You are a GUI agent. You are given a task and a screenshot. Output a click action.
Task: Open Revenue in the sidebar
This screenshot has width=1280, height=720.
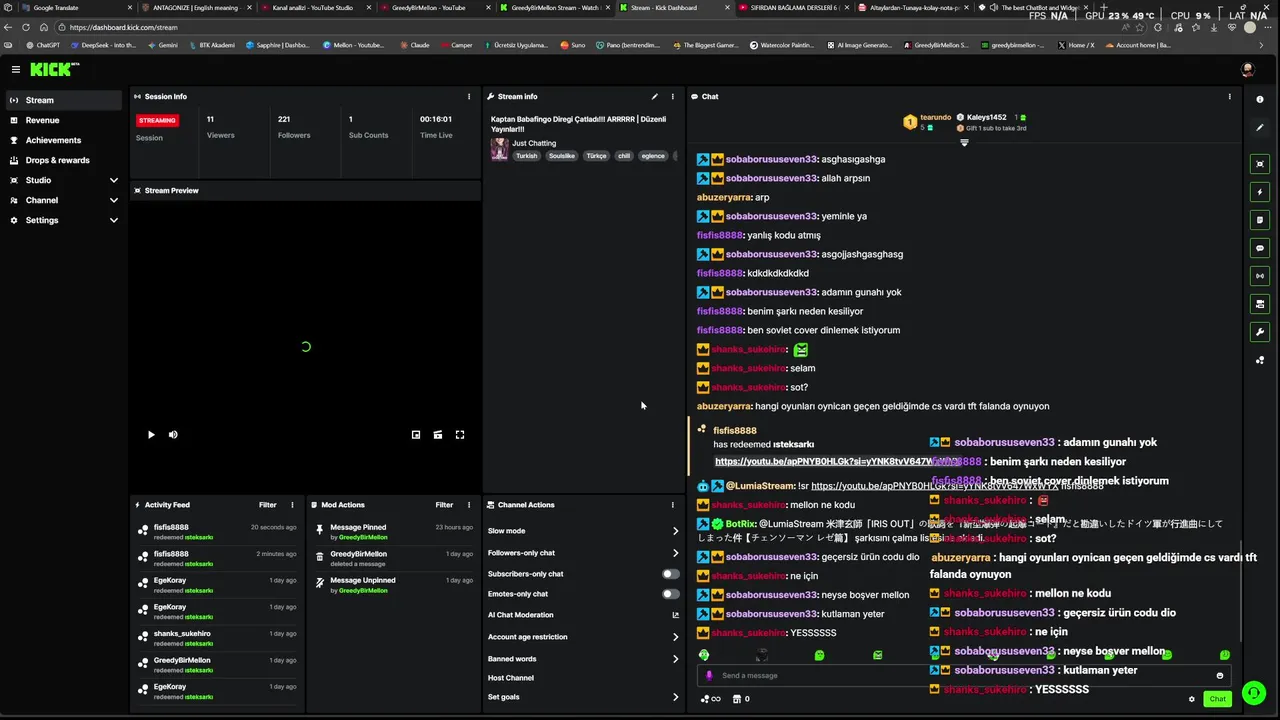[x=63, y=120]
